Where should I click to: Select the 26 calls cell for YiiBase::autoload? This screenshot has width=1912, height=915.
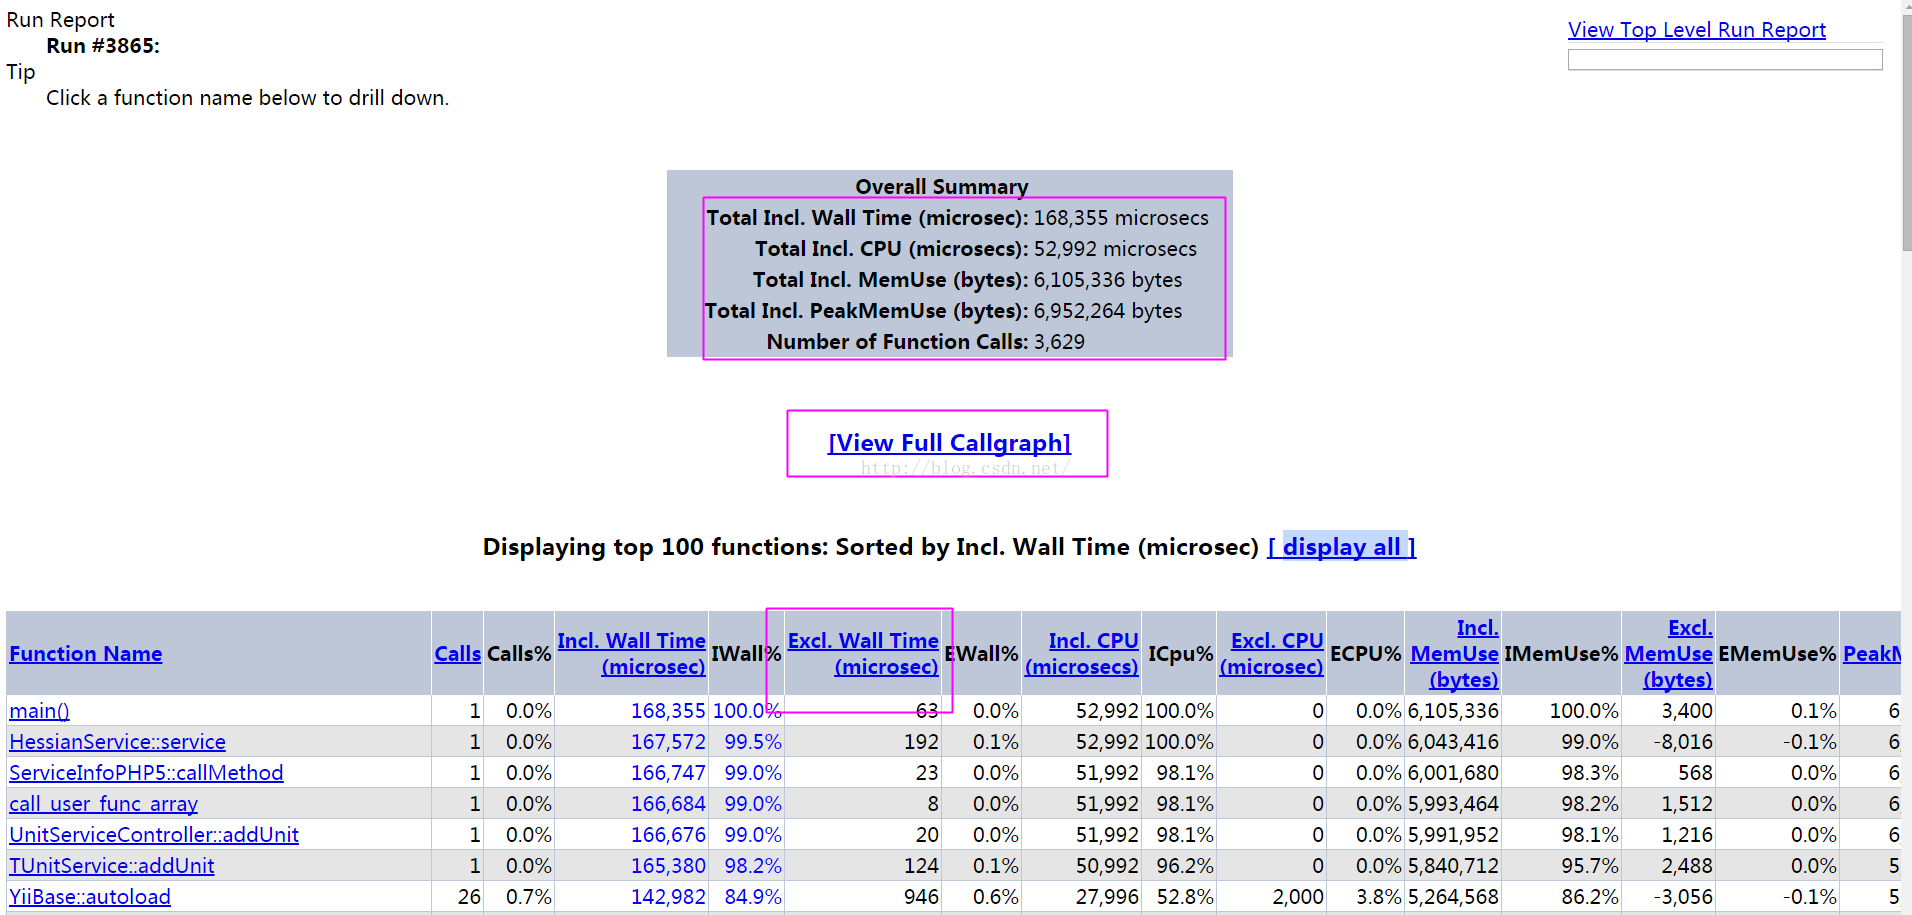(469, 897)
